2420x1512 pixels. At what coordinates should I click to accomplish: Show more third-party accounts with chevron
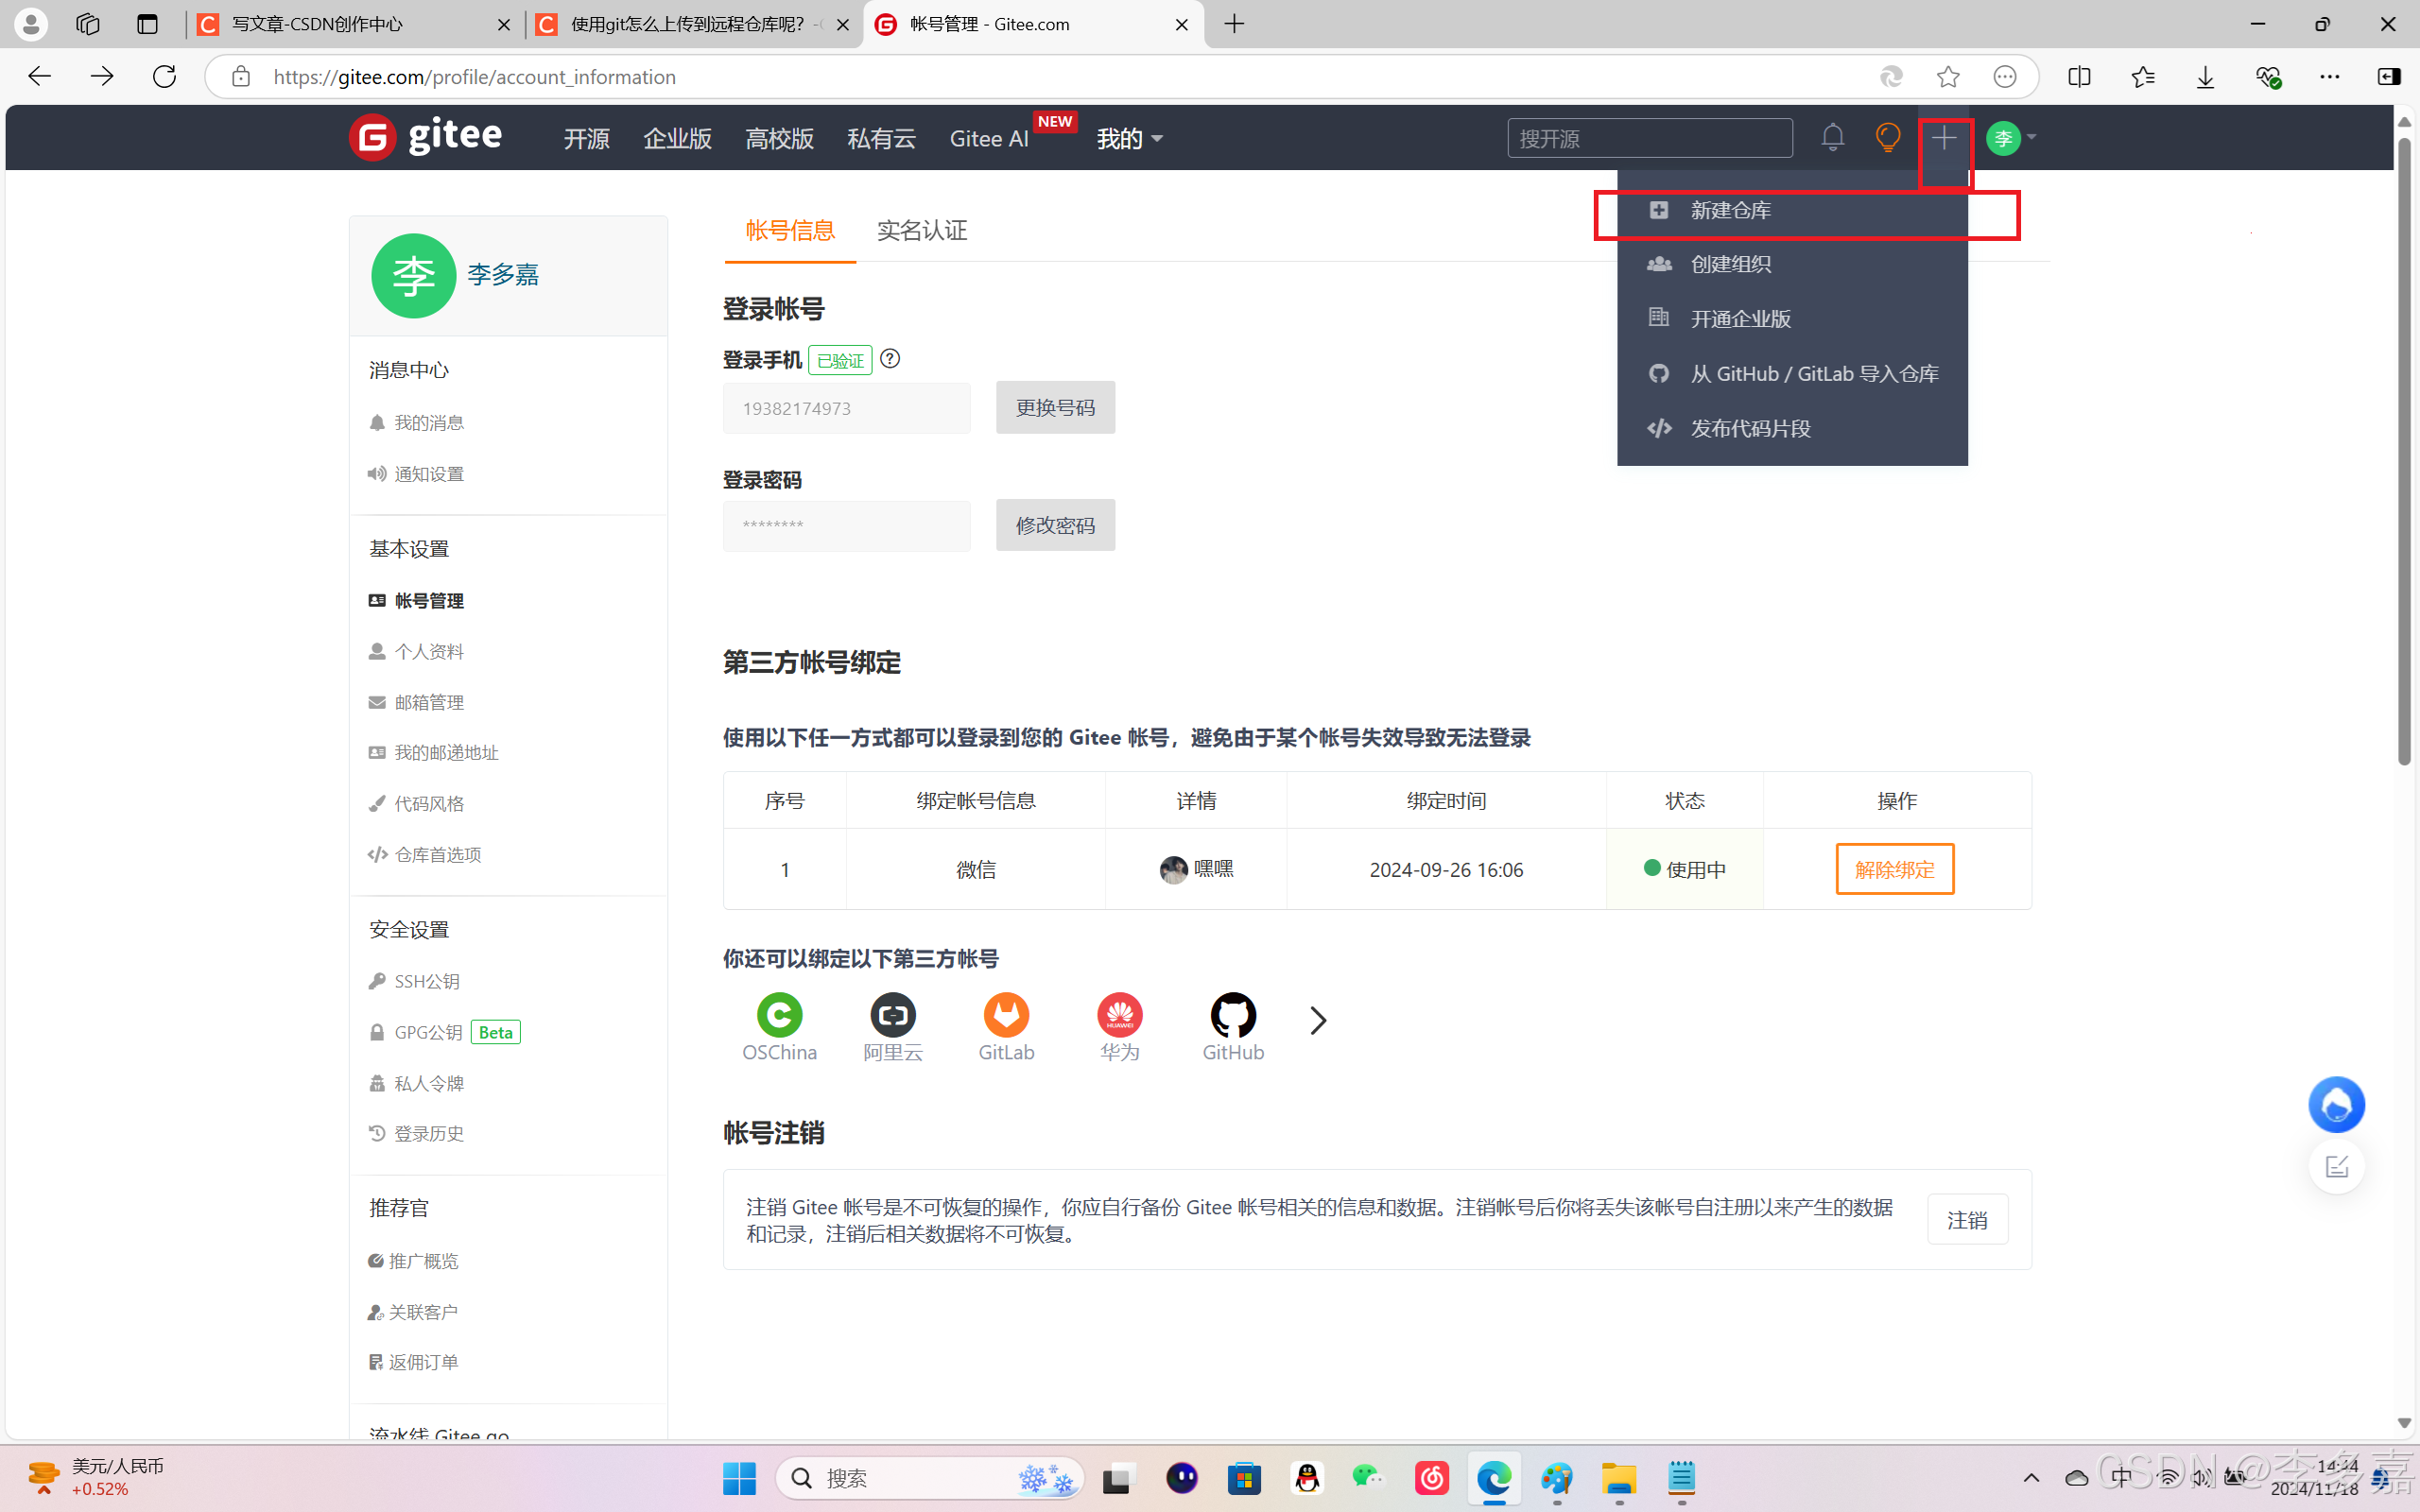1318,1020
